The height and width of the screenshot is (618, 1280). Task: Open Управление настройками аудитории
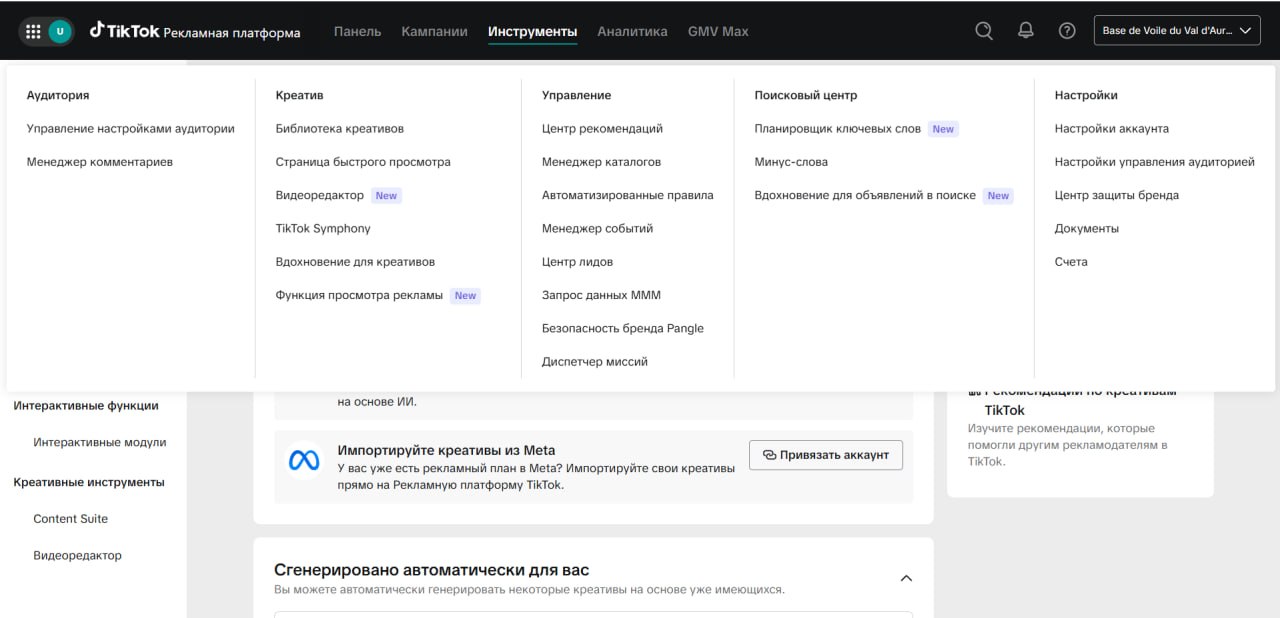(131, 128)
